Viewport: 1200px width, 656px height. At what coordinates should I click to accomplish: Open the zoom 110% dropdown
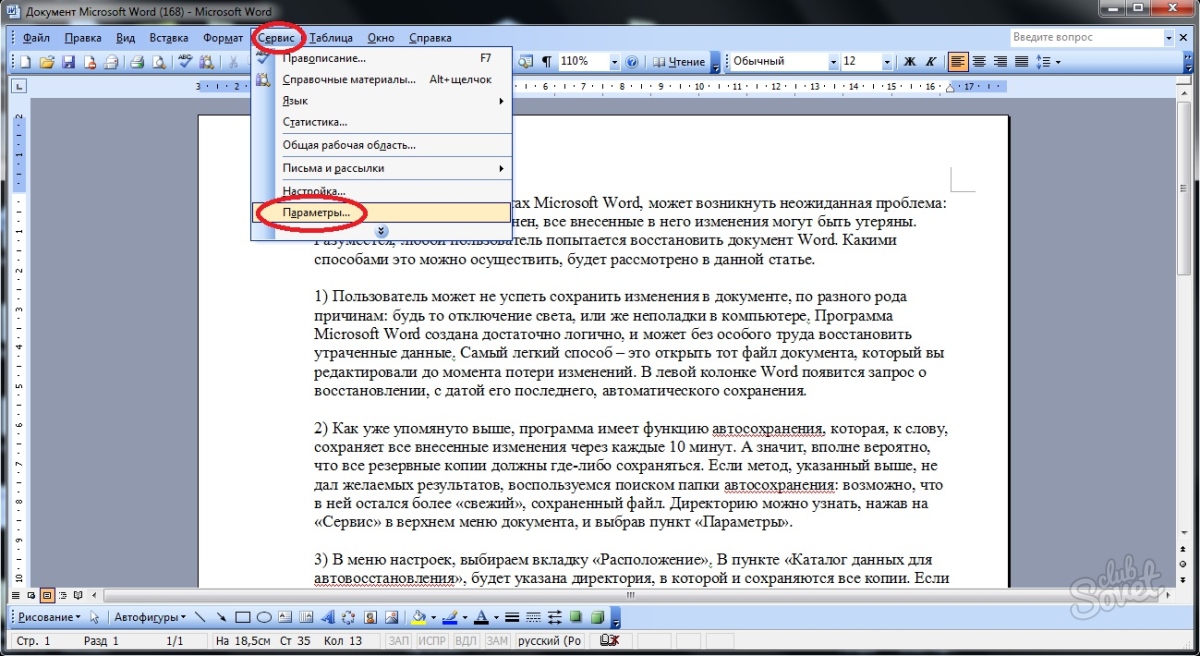[614, 61]
